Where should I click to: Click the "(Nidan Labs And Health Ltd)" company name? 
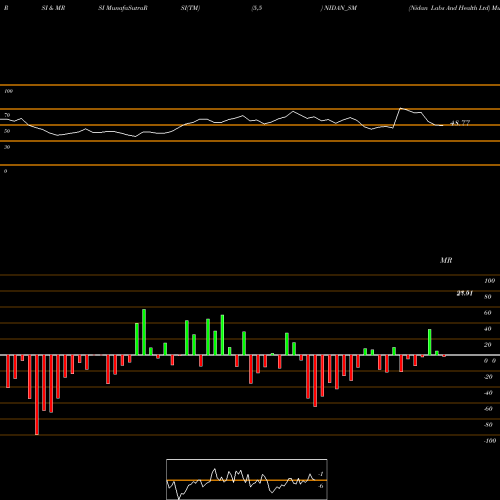[449, 8]
